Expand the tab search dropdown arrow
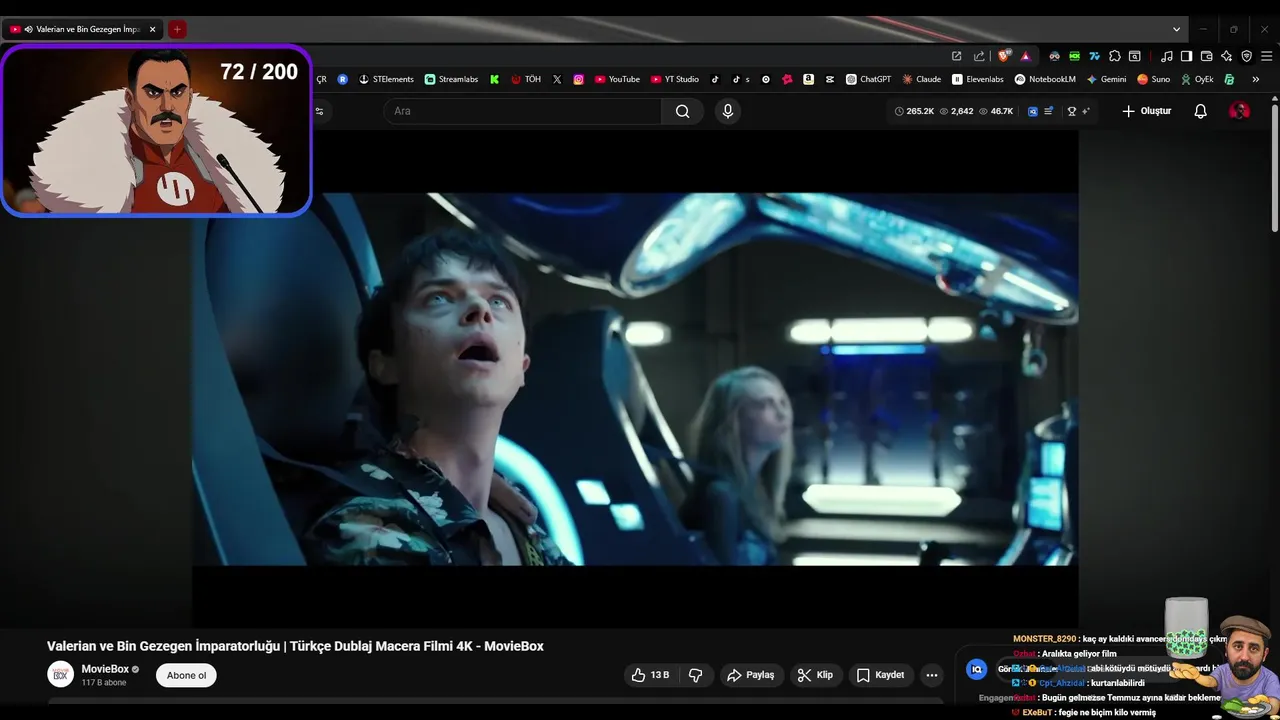Image resolution: width=1280 pixels, height=720 pixels. click(1176, 29)
